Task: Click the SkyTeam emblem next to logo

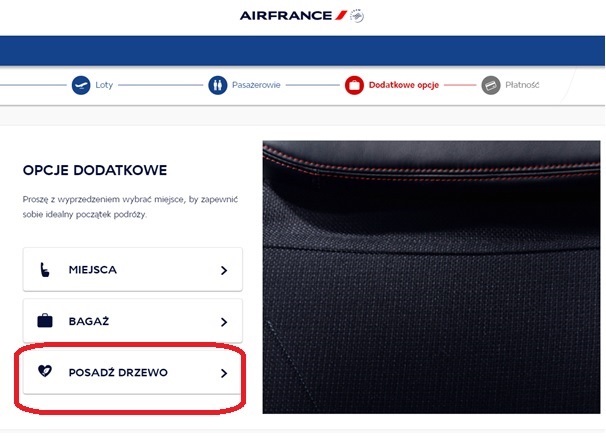Action: pyautogui.click(x=357, y=16)
